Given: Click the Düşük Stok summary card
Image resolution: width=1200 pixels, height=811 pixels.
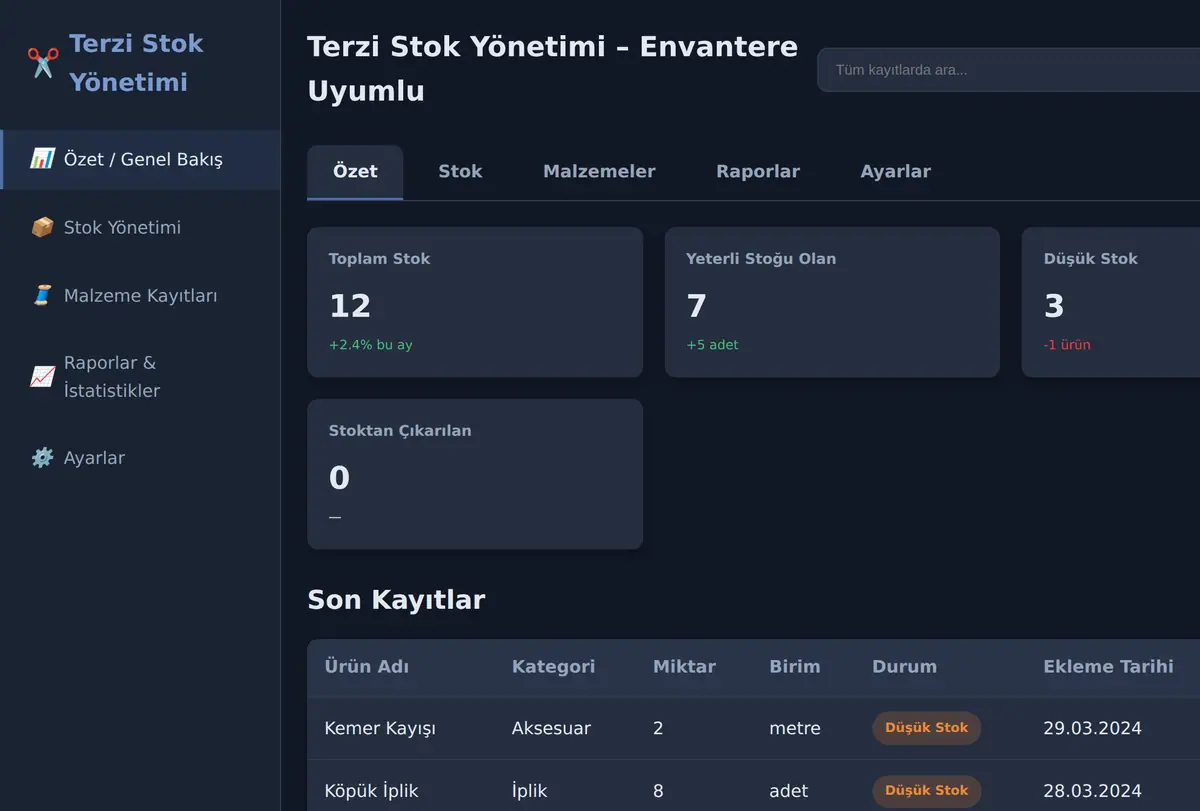Looking at the screenshot, I should click(1111, 302).
